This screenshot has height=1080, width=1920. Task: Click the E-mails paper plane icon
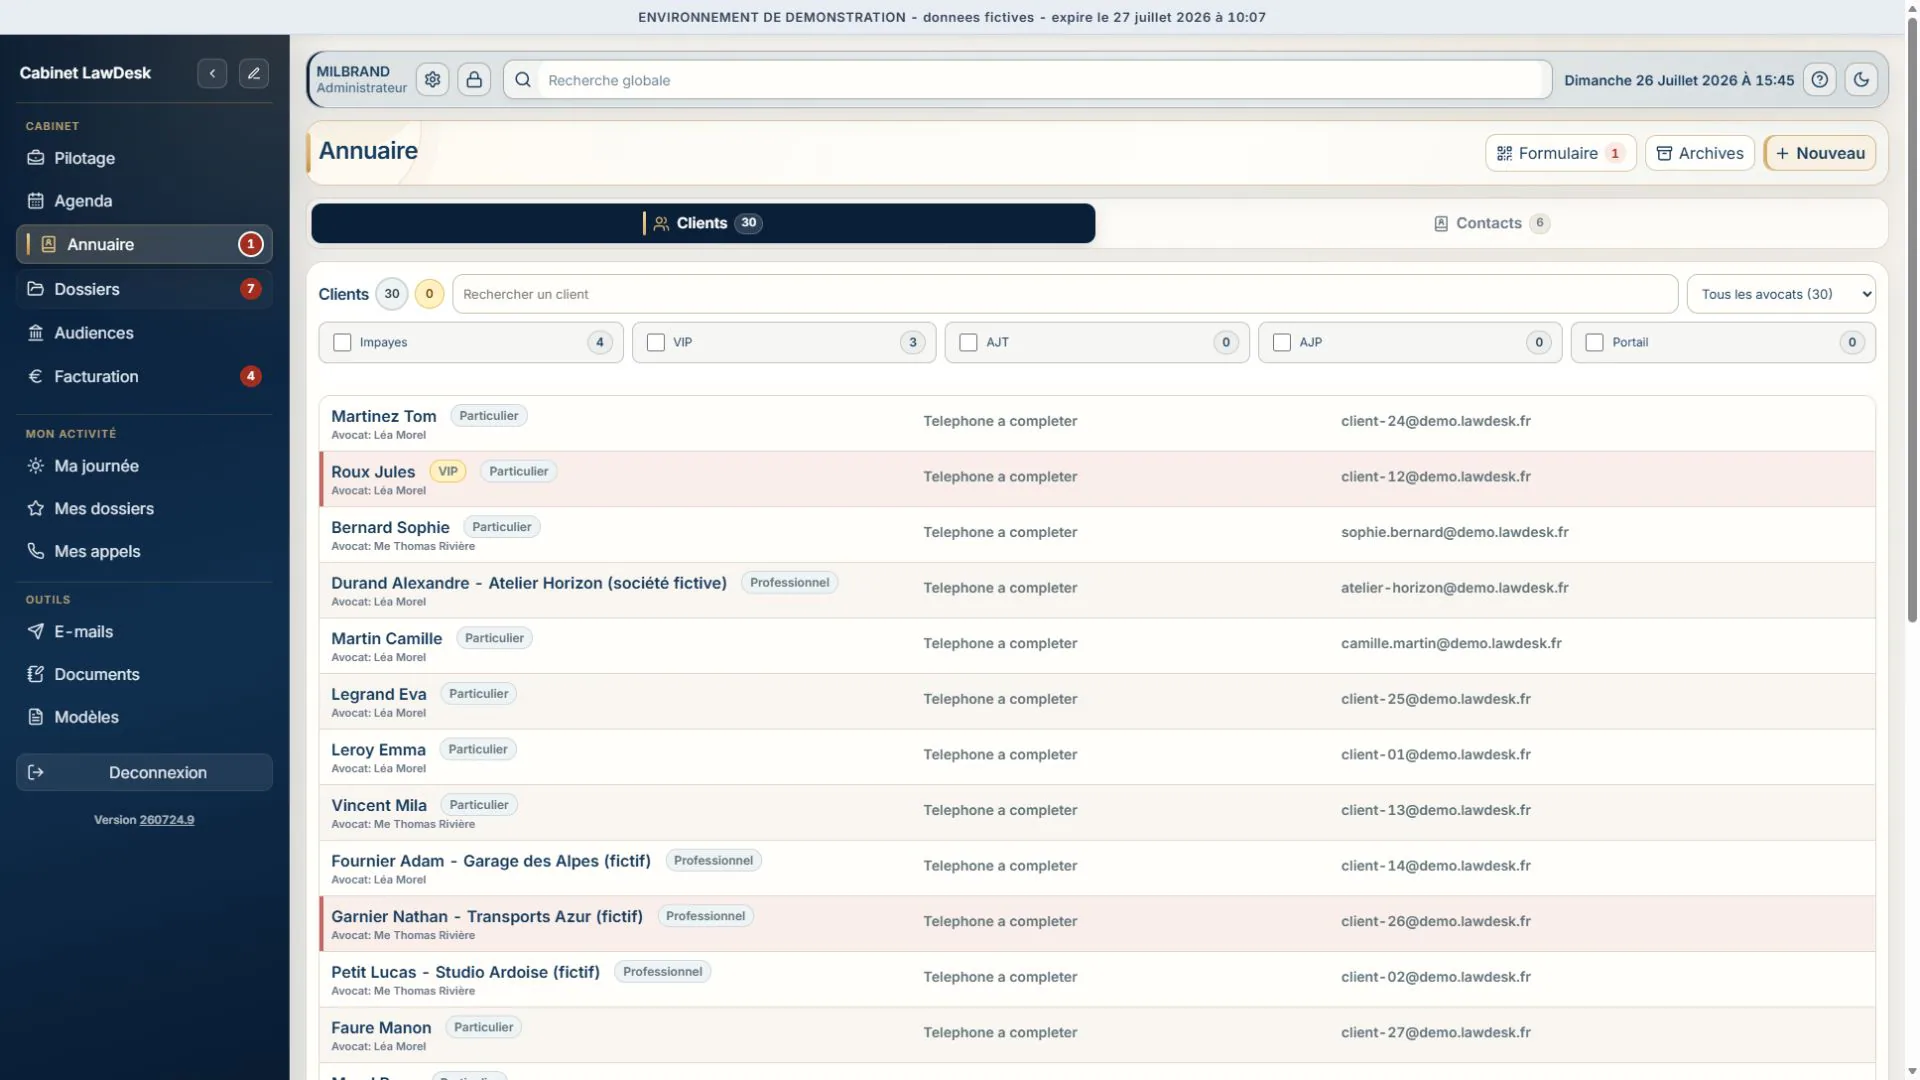(36, 631)
